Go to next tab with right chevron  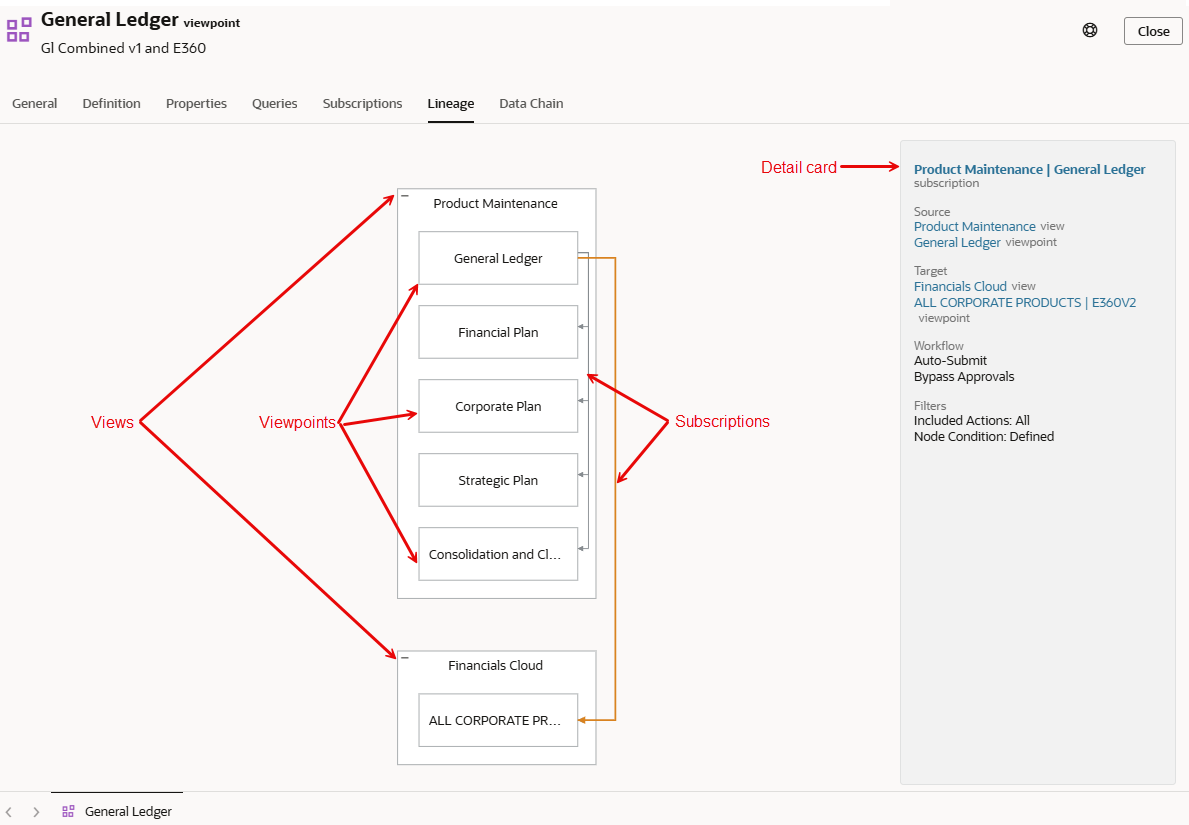tap(36, 812)
